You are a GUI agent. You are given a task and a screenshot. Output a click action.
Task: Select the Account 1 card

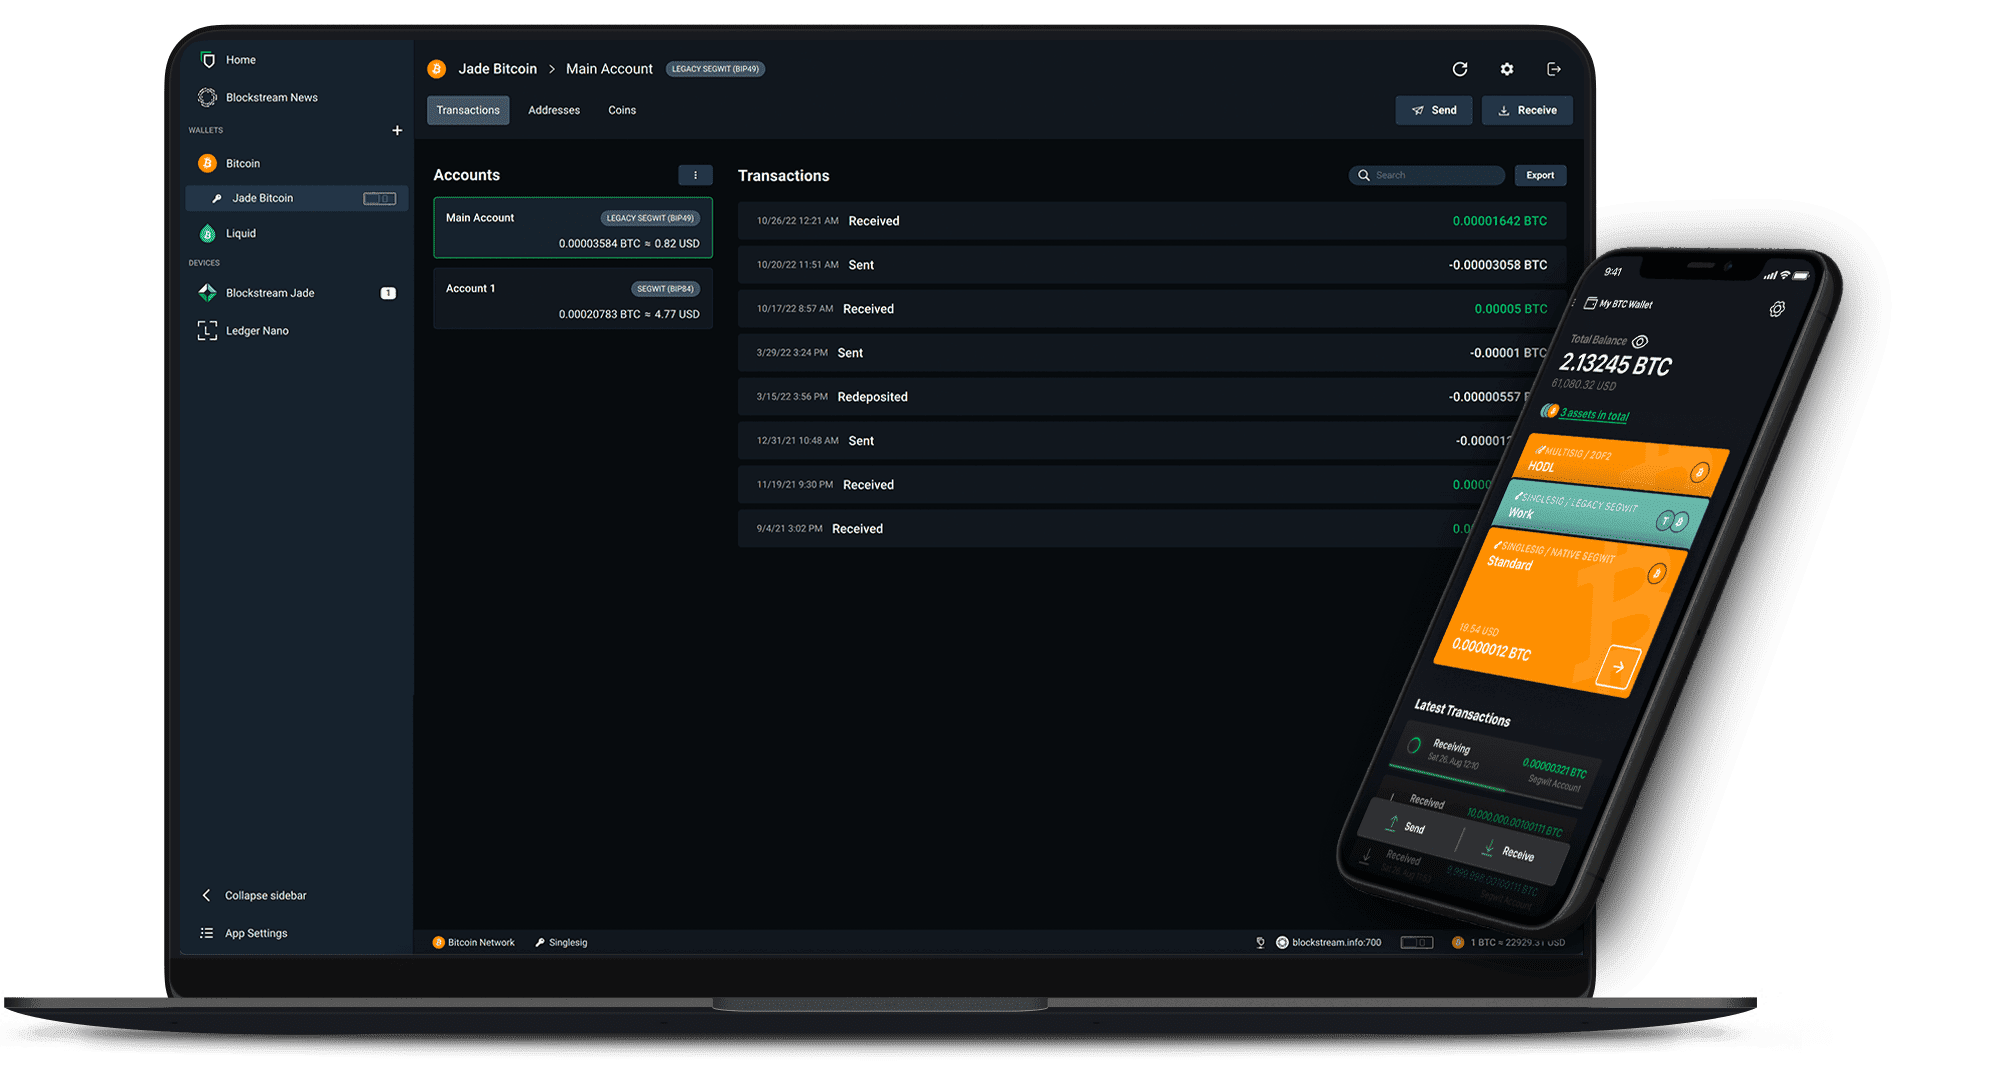pos(573,298)
